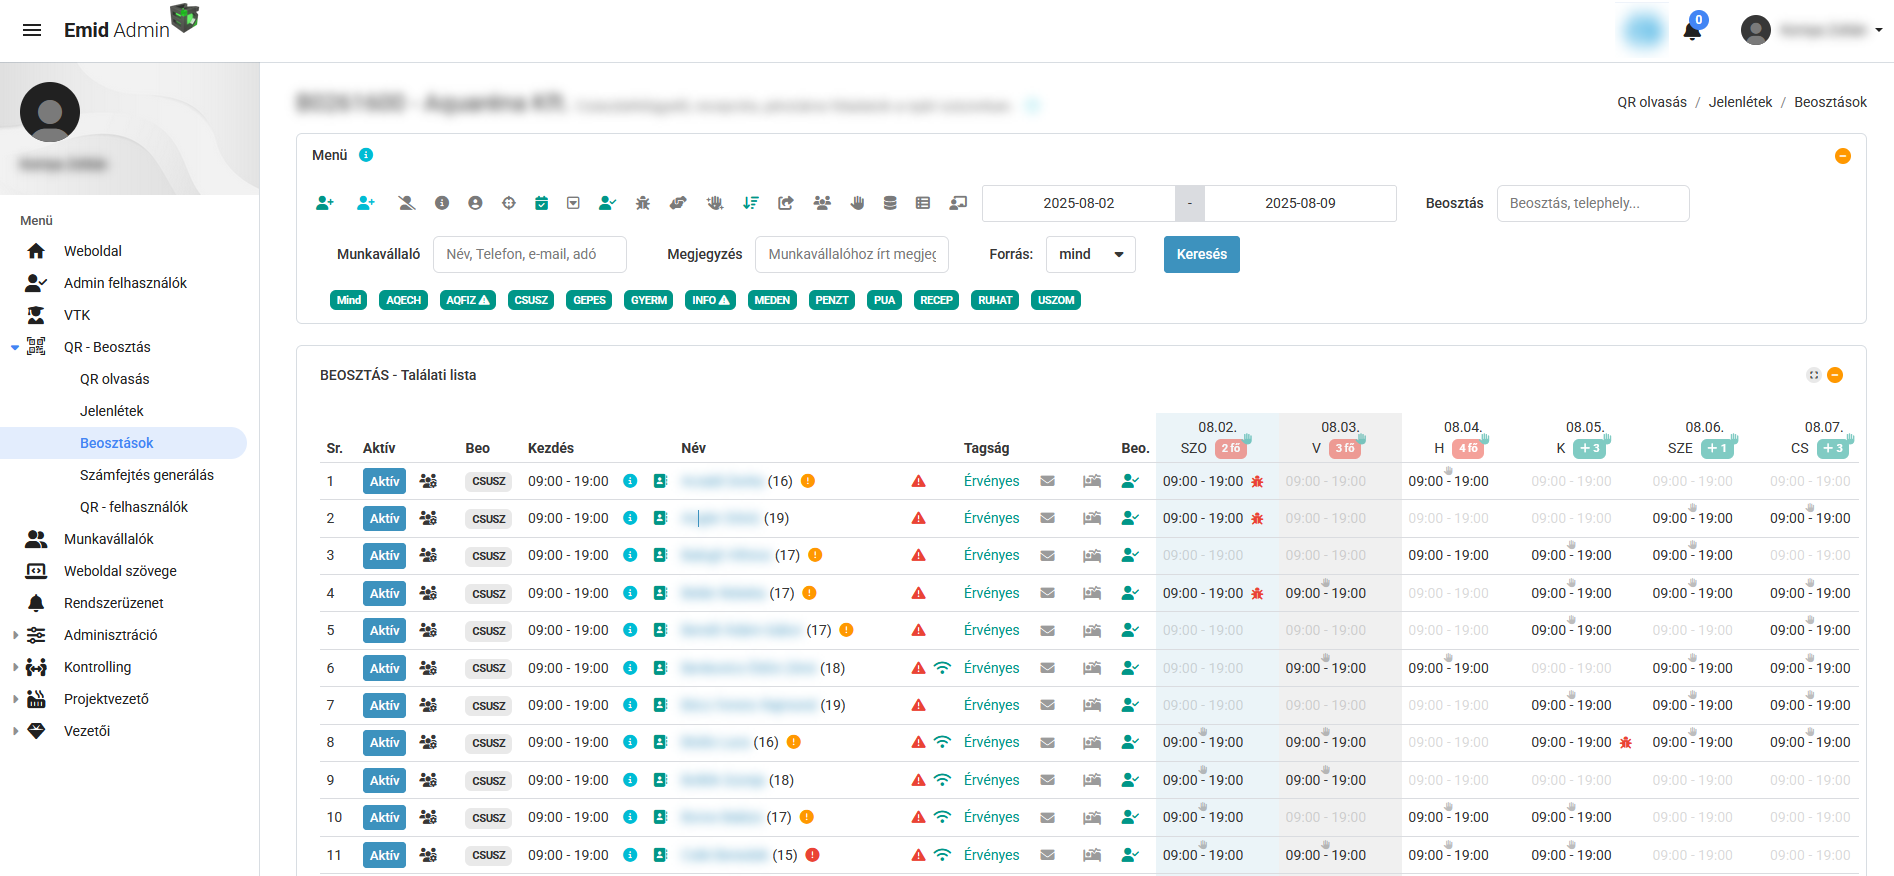Collapse the Menü panel with orange minus

coord(1843,156)
